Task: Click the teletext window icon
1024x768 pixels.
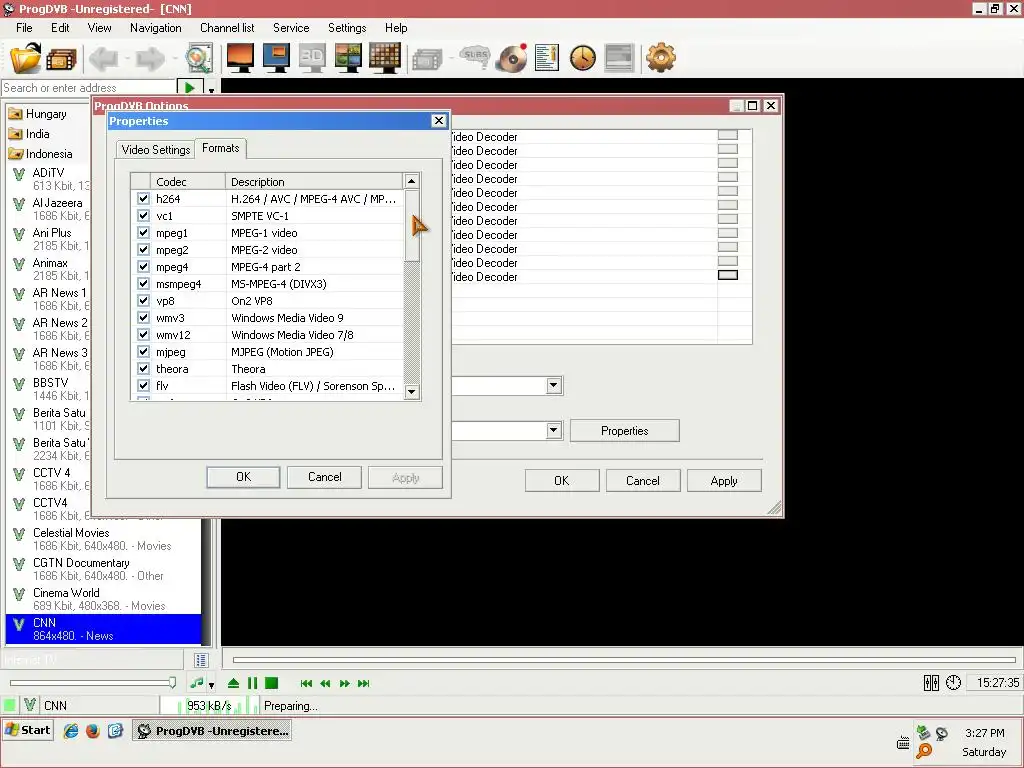Action: (619, 57)
